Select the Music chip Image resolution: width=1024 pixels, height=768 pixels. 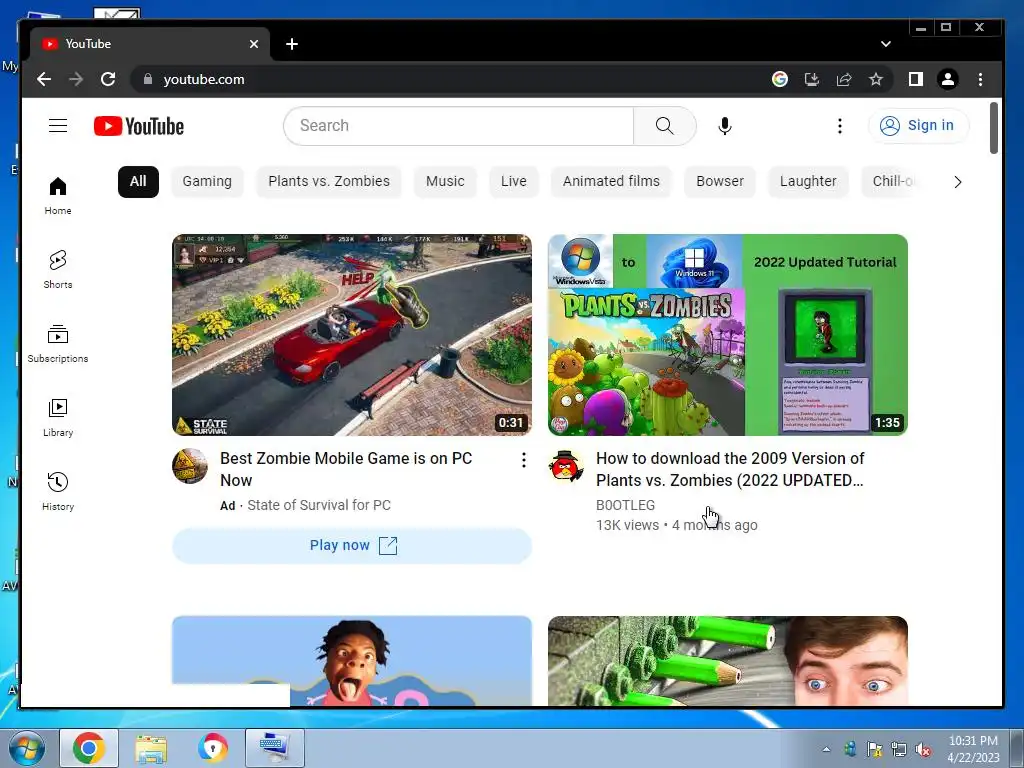tap(445, 182)
